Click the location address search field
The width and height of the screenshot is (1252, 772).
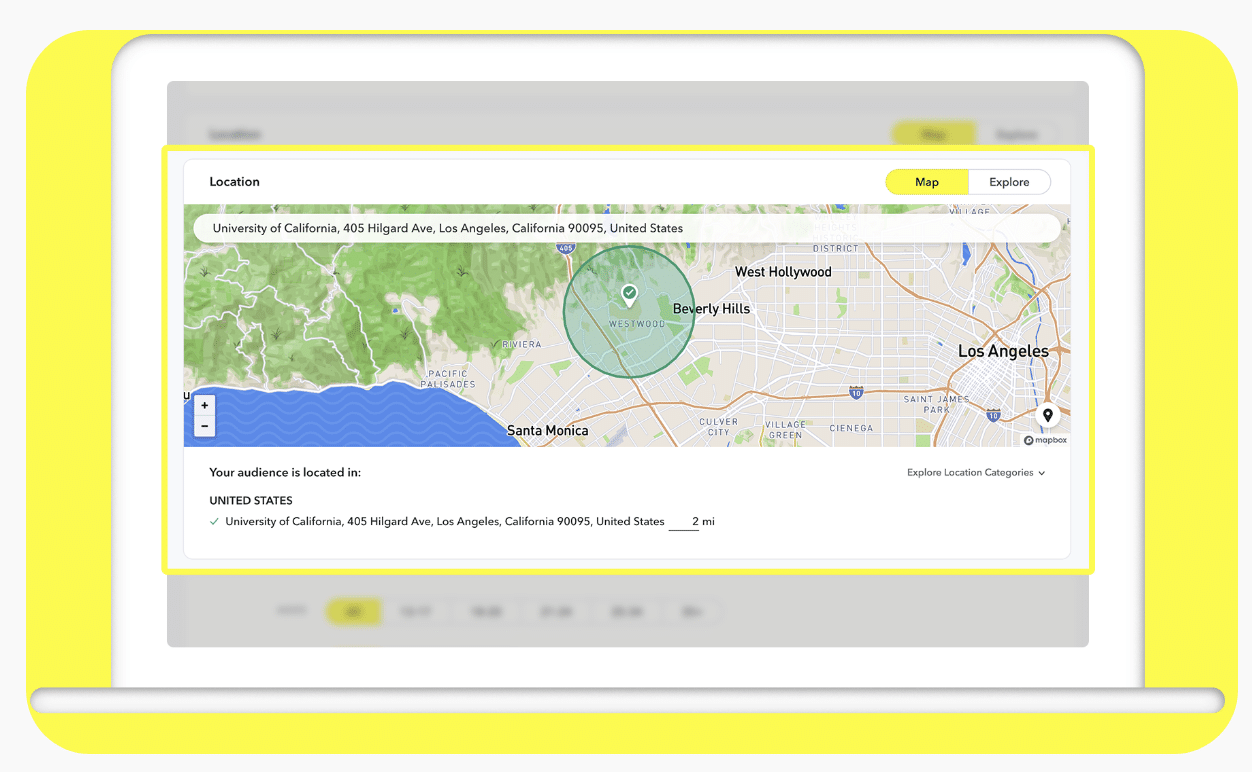point(627,228)
